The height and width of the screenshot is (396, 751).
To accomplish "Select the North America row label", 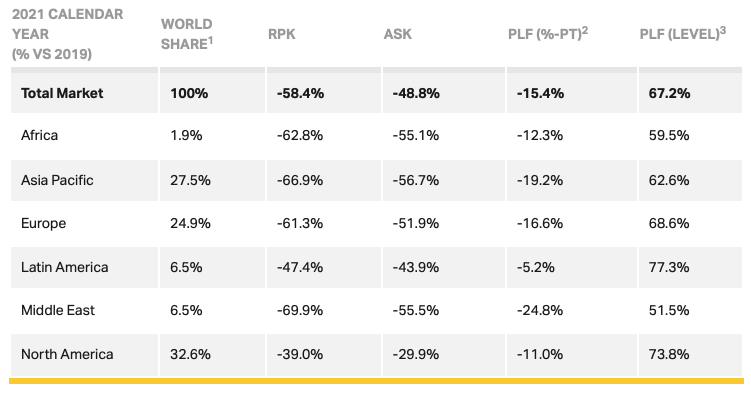I will (x=67, y=354).
